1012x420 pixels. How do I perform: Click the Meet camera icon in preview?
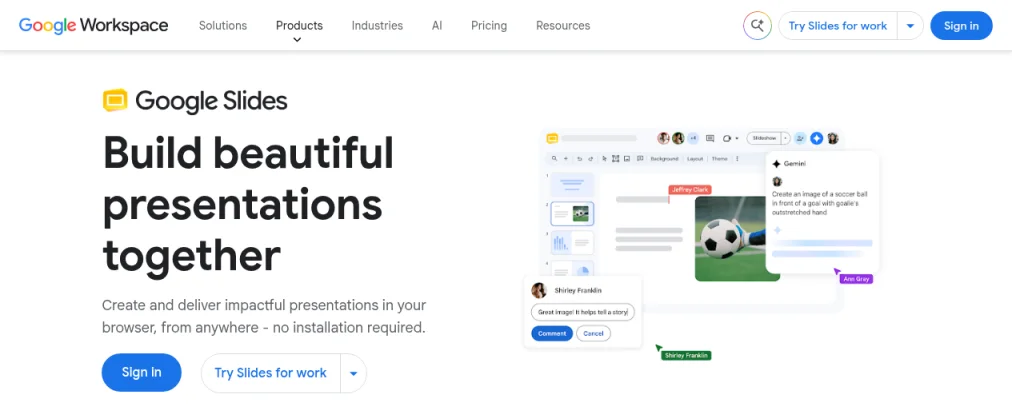(x=727, y=138)
